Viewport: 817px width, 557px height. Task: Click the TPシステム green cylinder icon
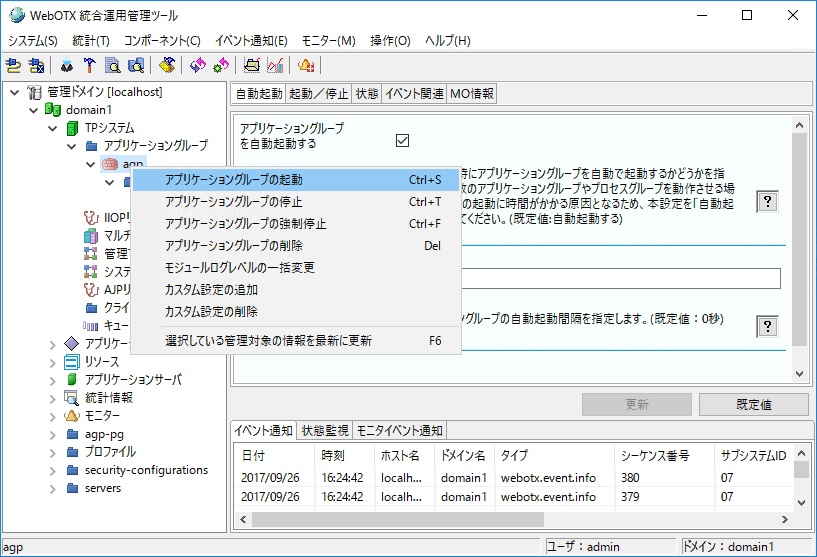click(72, 128)
